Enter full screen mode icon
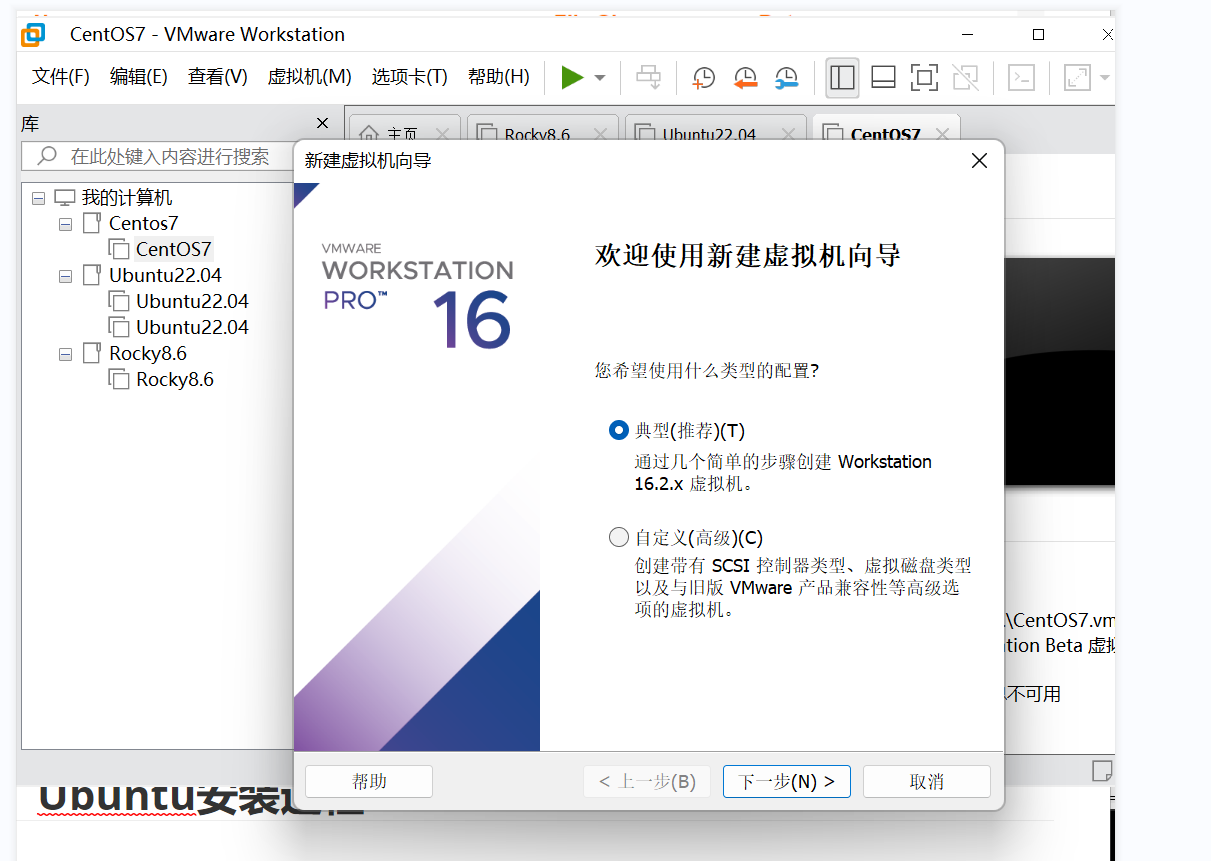Screen dimensions: 1211x861 click(924, 77)
